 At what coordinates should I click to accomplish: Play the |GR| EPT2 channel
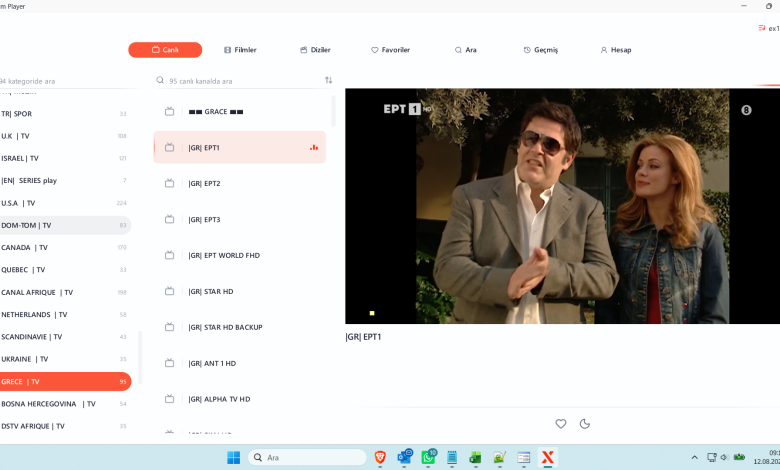pos(239,184)
